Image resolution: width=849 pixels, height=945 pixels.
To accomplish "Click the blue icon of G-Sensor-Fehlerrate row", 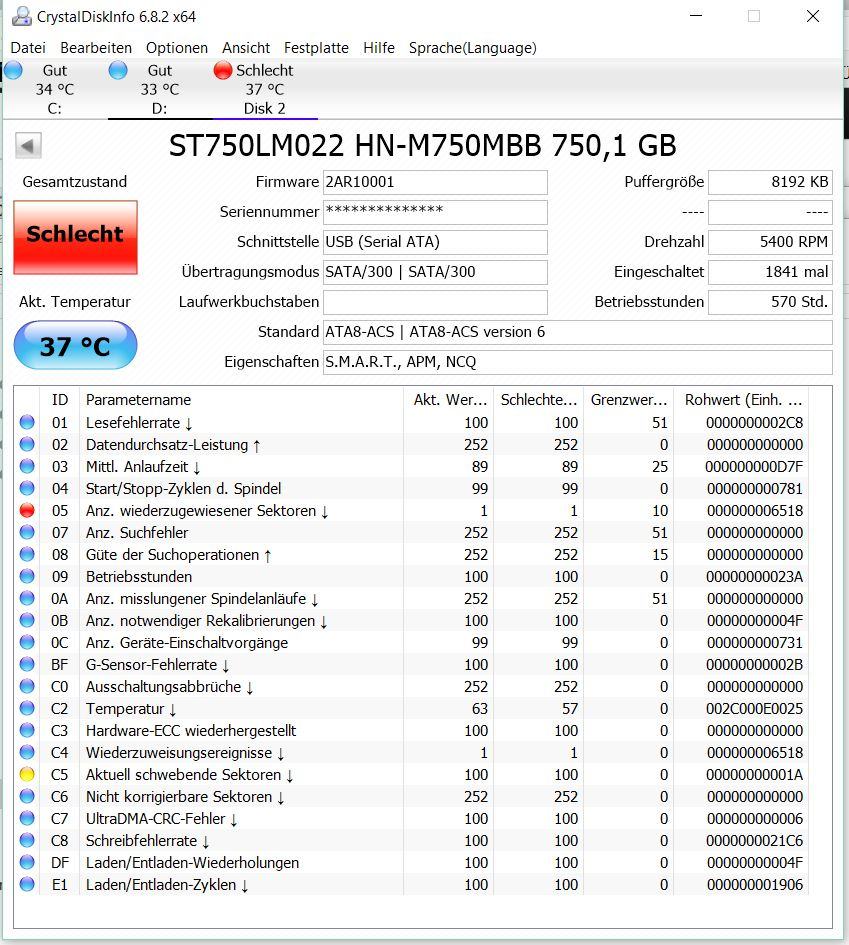I will 27,664.
